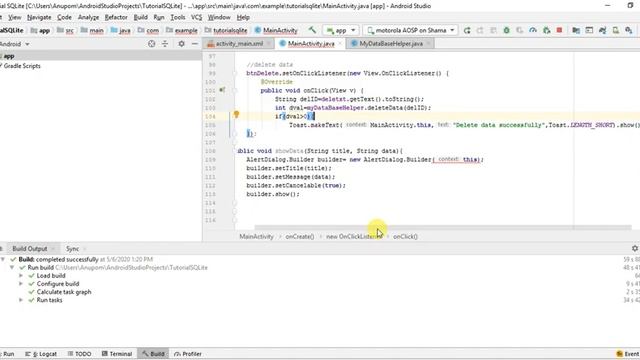Open the Build menu in the menu bar
The image size is (640, 360).
click(x=140, y=17)
